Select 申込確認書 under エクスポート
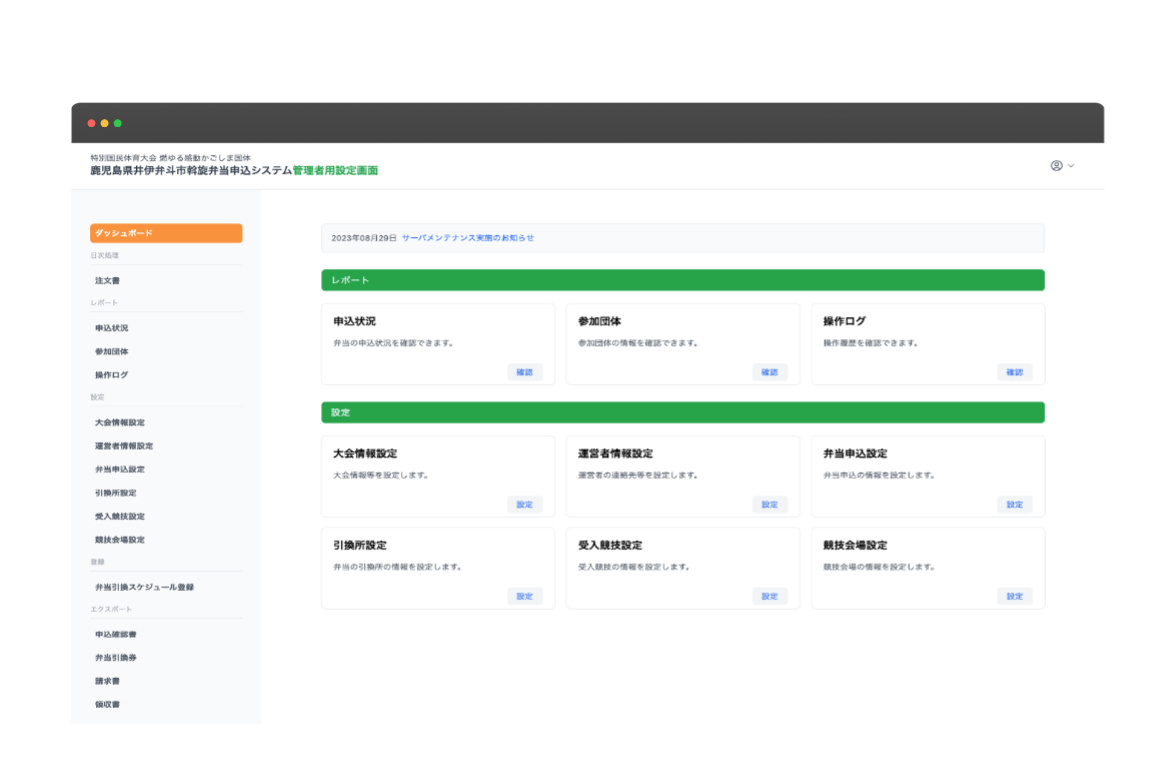Viewport: 1175px width, 783px height. [114, 634]
